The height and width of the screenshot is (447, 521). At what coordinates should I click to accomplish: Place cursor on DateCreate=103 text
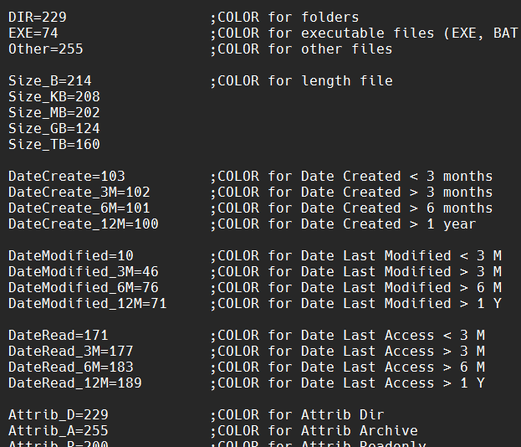(67, 176)
